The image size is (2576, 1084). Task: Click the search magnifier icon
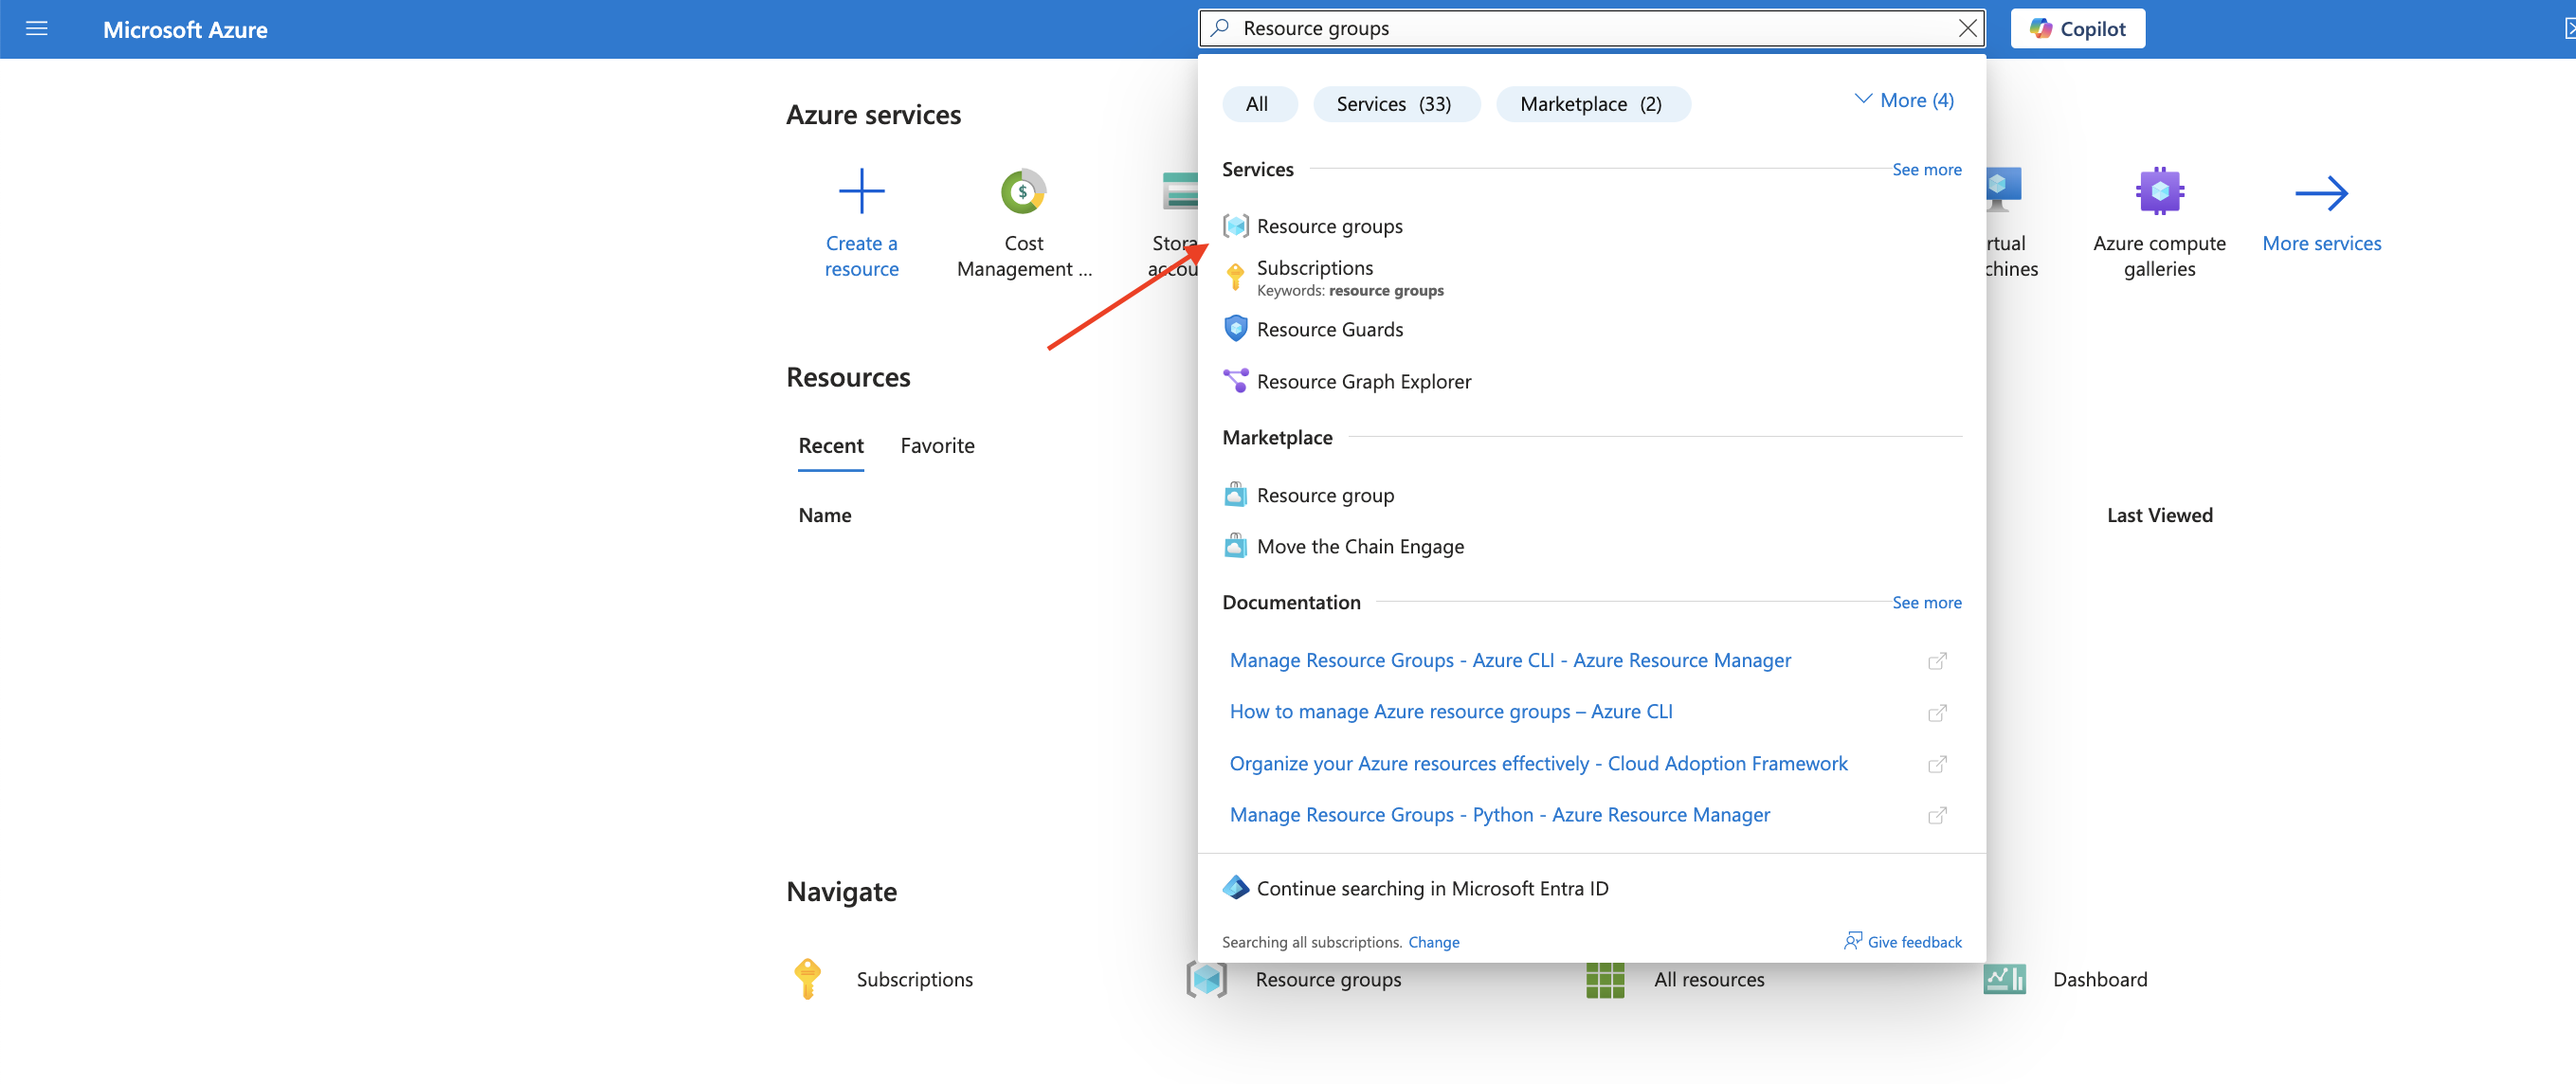tap(1219, 28)
